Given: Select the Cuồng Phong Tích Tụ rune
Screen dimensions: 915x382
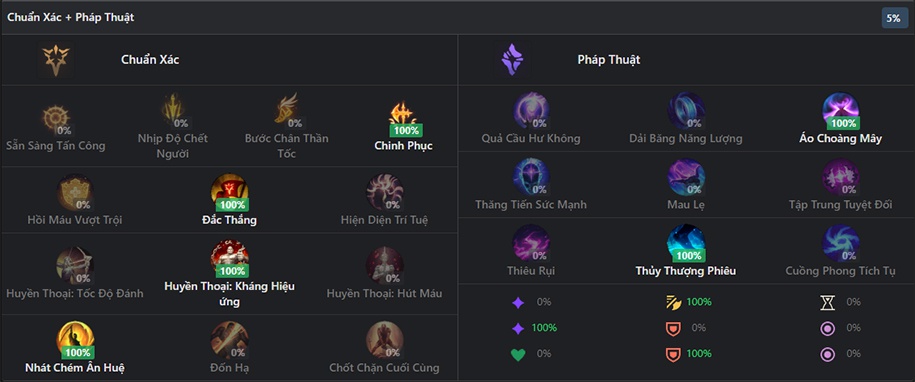Looking at the screenshot, I should (840, 243).
